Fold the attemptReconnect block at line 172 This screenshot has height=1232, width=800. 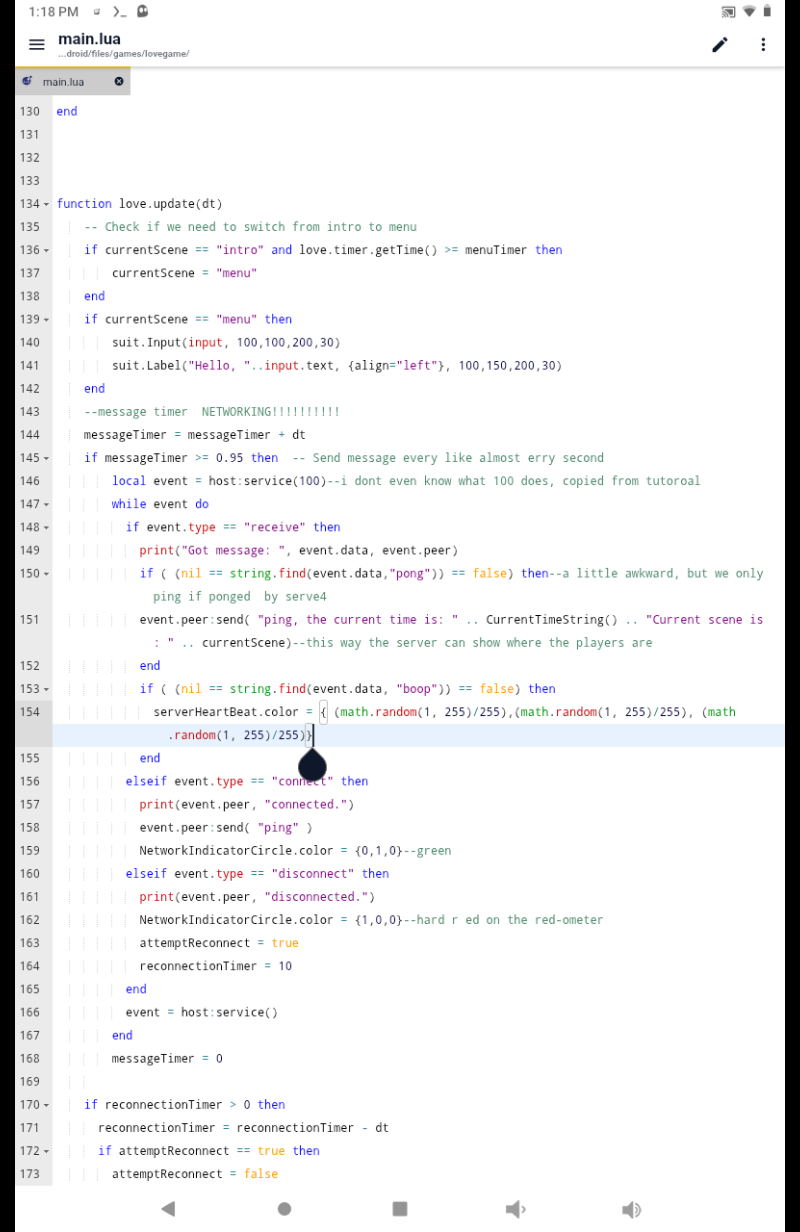tap(47, 1151)
